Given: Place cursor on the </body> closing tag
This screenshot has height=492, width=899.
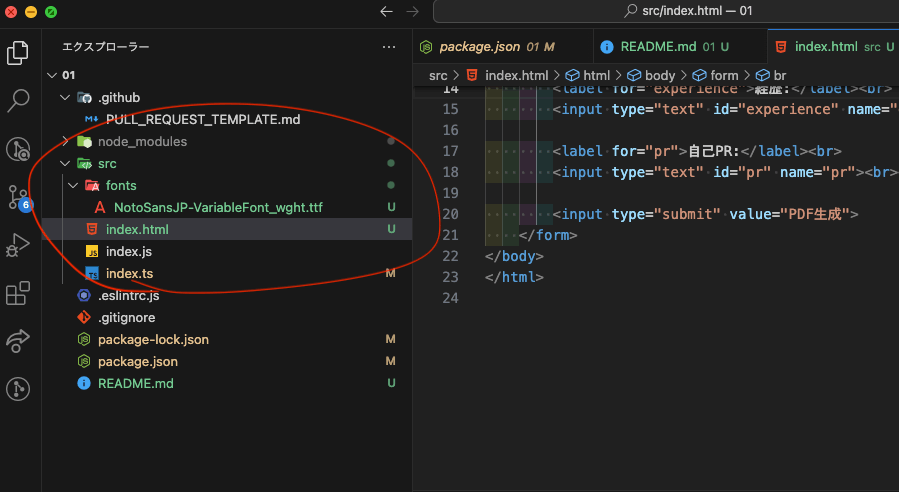Looking at the screenshot, I should point(514,256).
